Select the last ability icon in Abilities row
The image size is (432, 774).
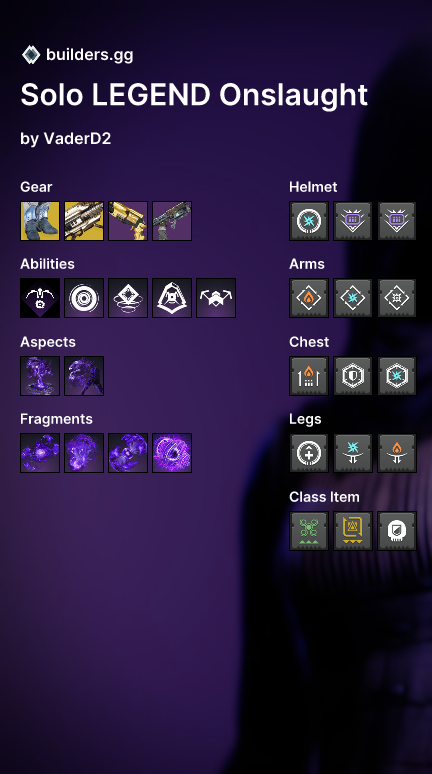pyautogui.click(x=216, y=298)
